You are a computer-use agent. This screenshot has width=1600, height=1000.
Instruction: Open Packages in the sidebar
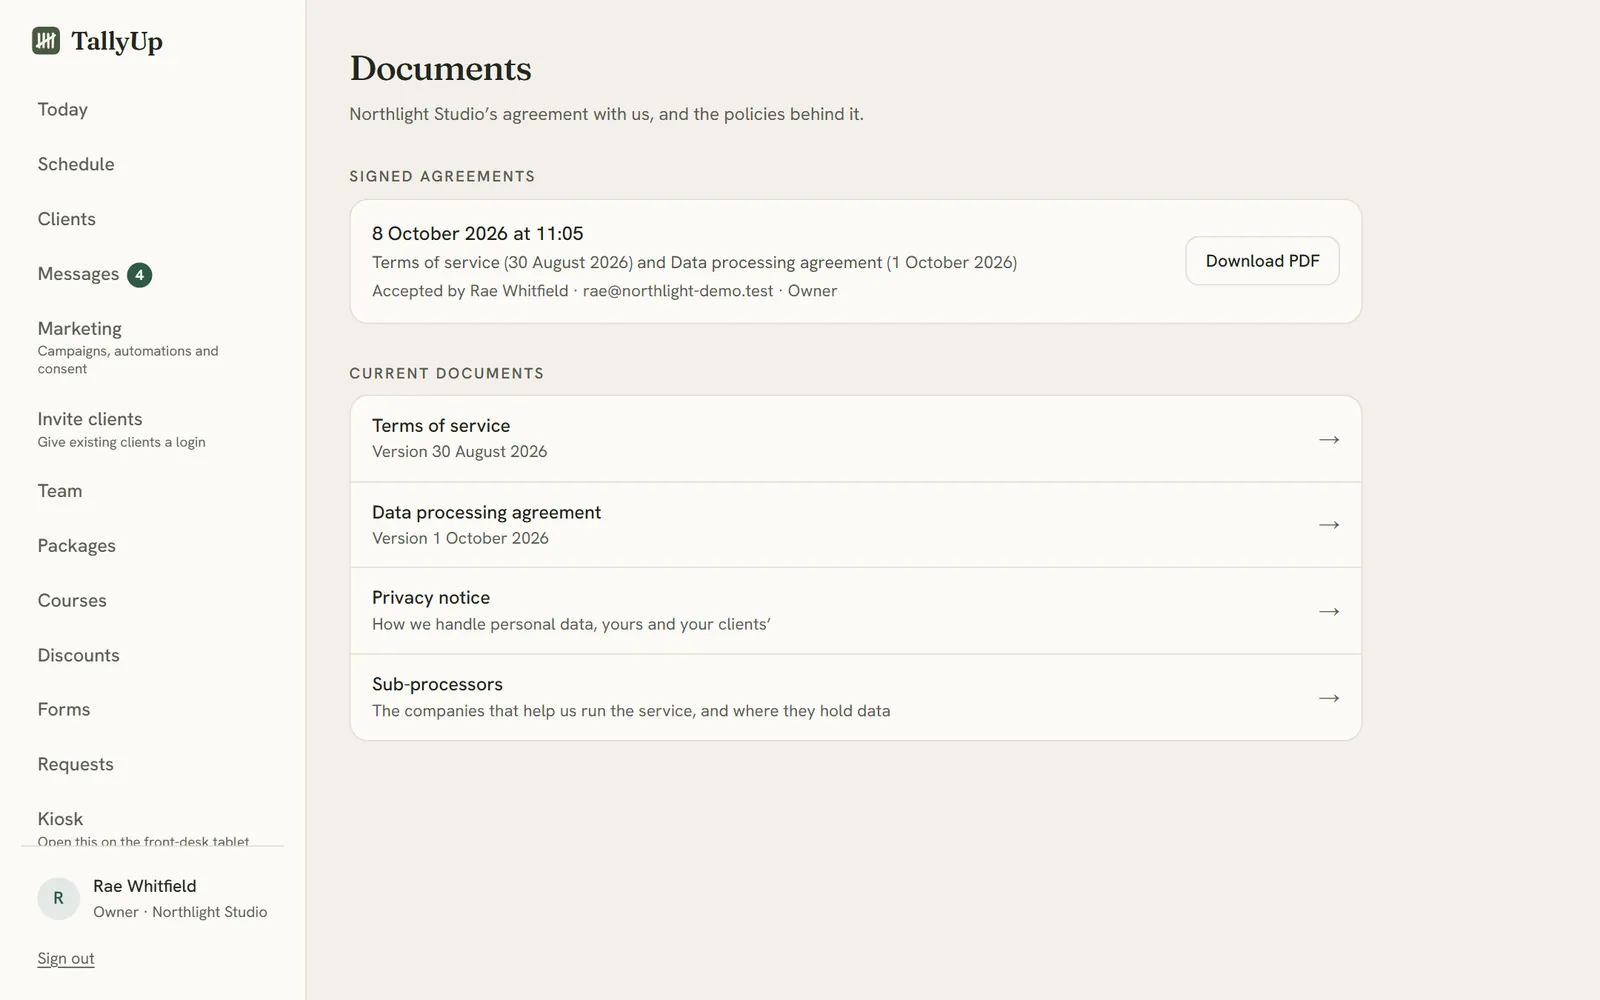click(x=77, y=546)
